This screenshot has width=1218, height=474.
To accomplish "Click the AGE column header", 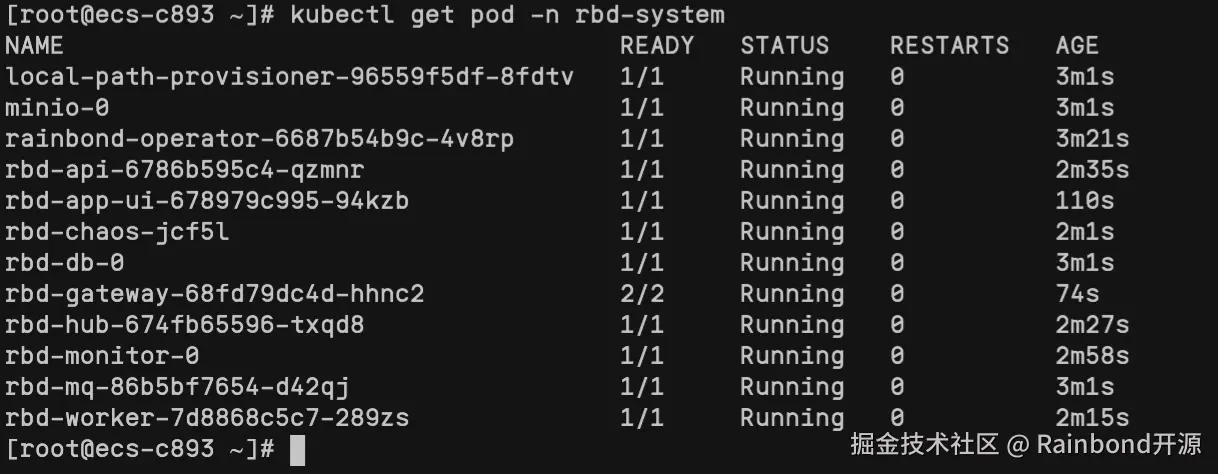I will point(1077,46).
